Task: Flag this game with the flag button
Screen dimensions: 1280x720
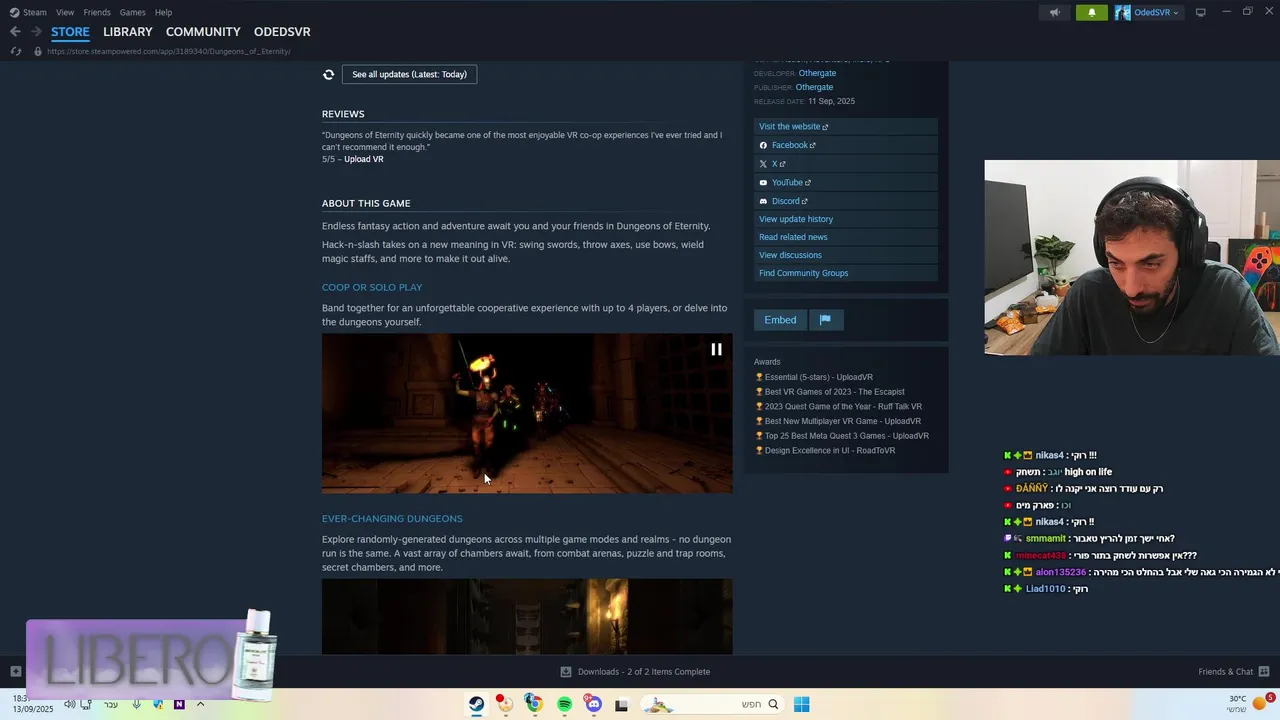Action: click(825, 320)
